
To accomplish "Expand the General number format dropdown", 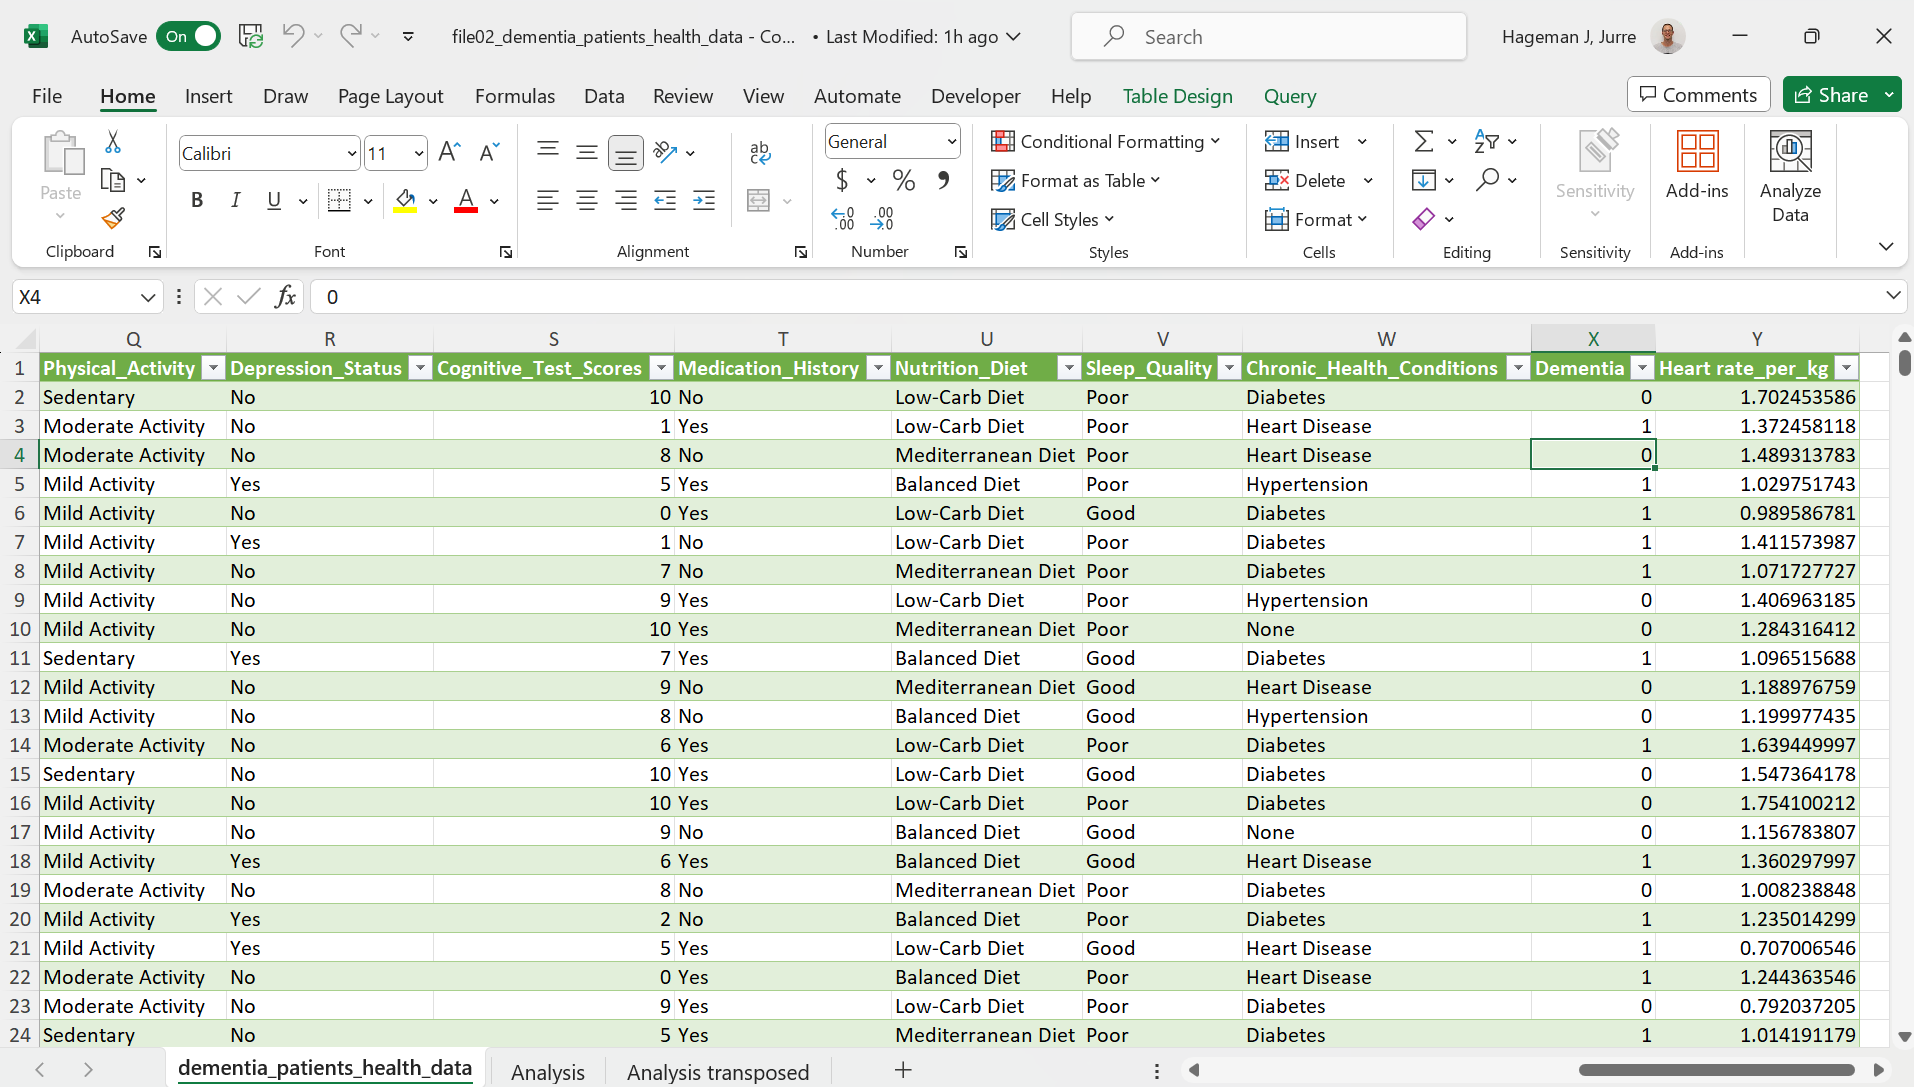I will (951, 142).
